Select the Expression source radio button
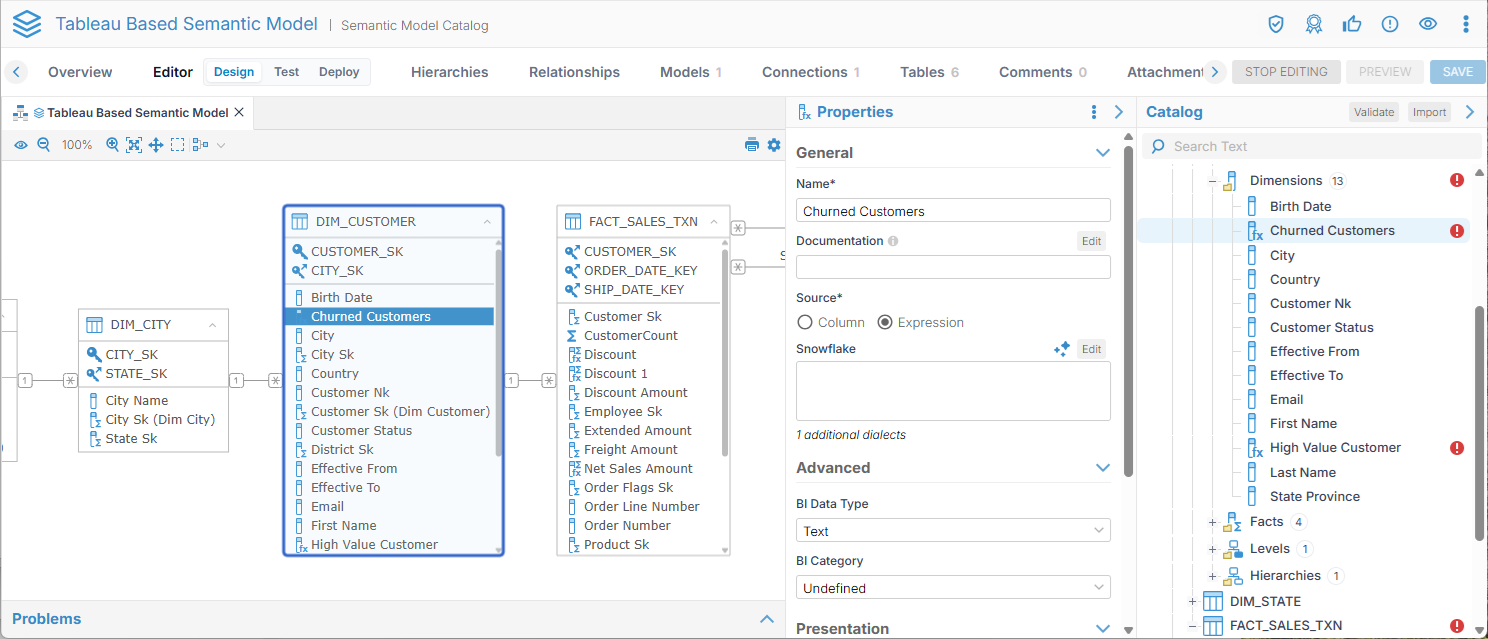Viewport: 1488px width, 639px height. (x=885, y=323)
